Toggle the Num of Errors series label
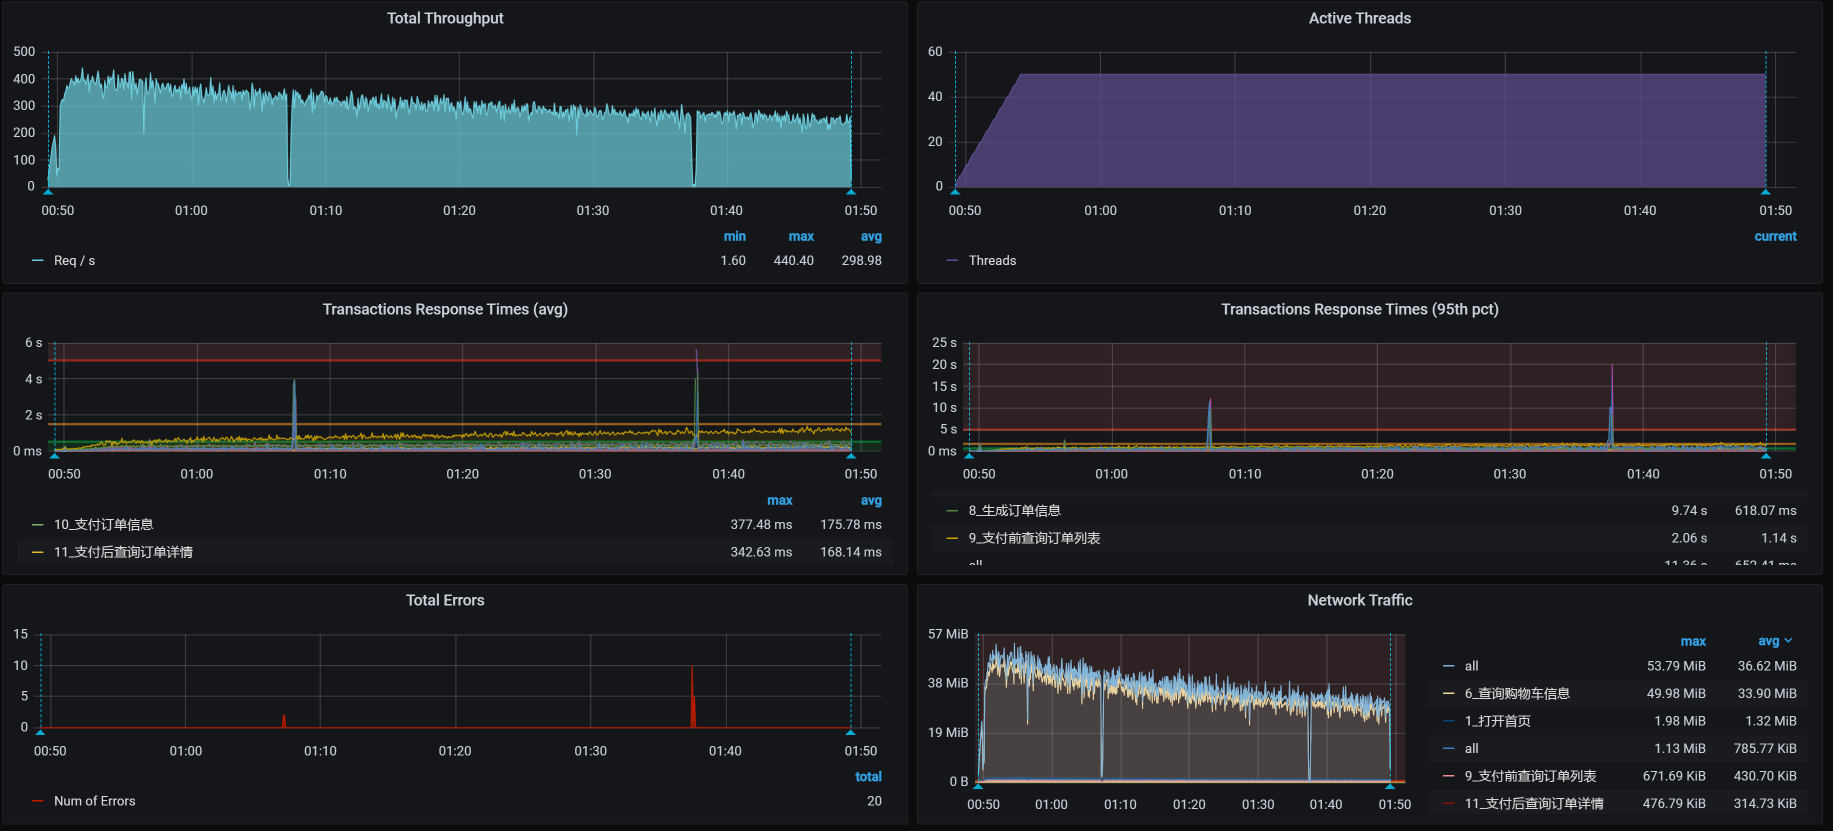The height and width of the screenshot is (831, 1833). [x=94, y=802]
